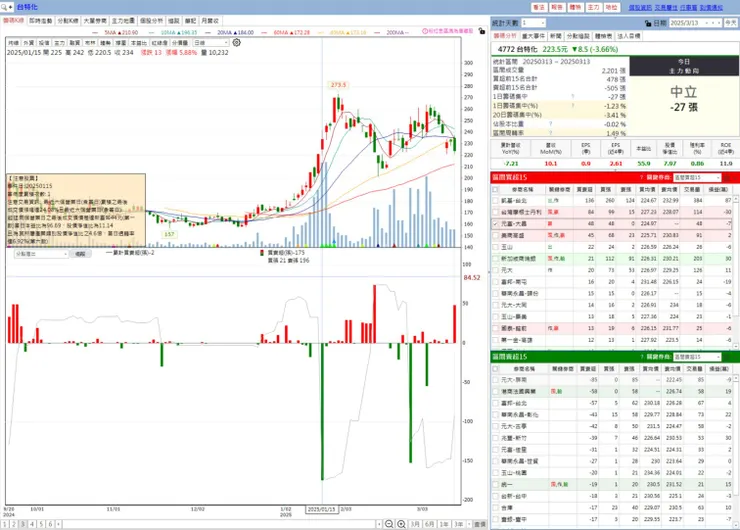Select page button 5 at the bottom left

click(41, 524)
